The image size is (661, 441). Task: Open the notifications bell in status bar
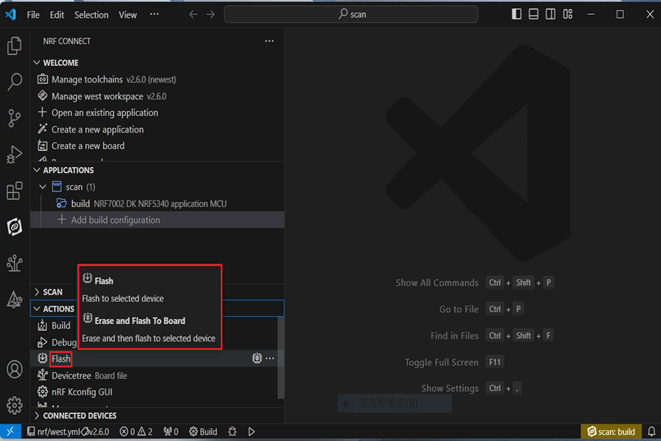tap(650, 432)
